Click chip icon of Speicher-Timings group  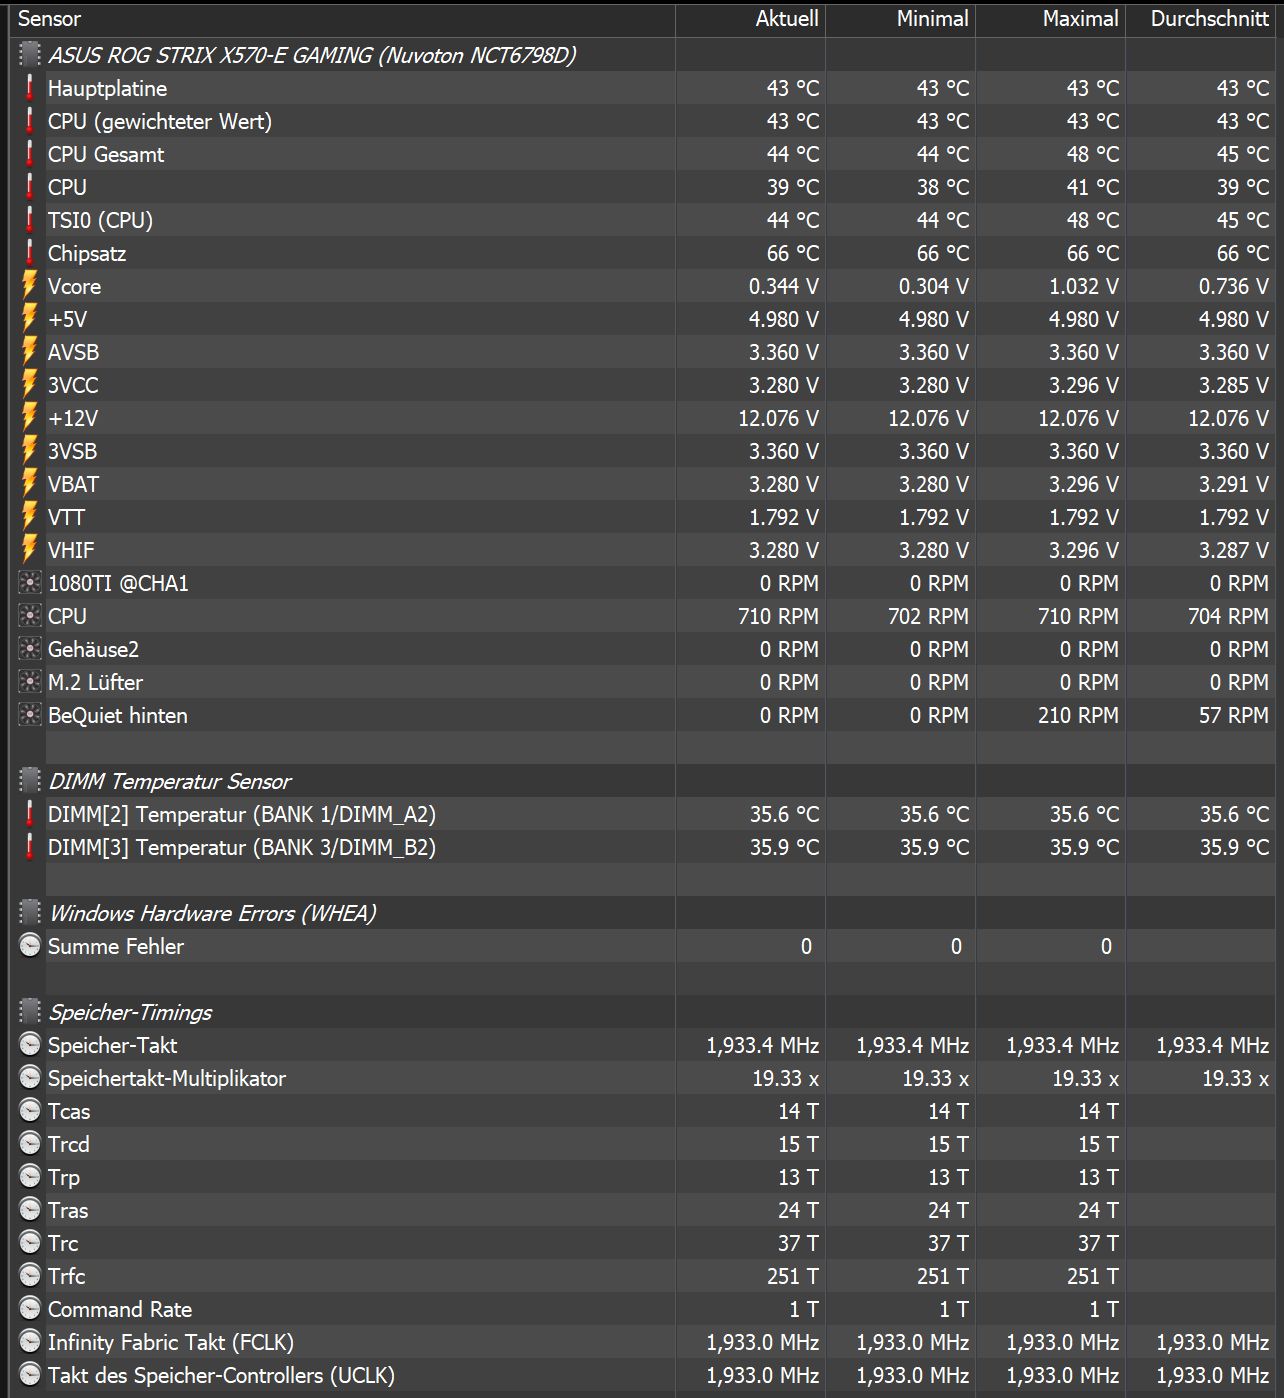coord(30,1012)
